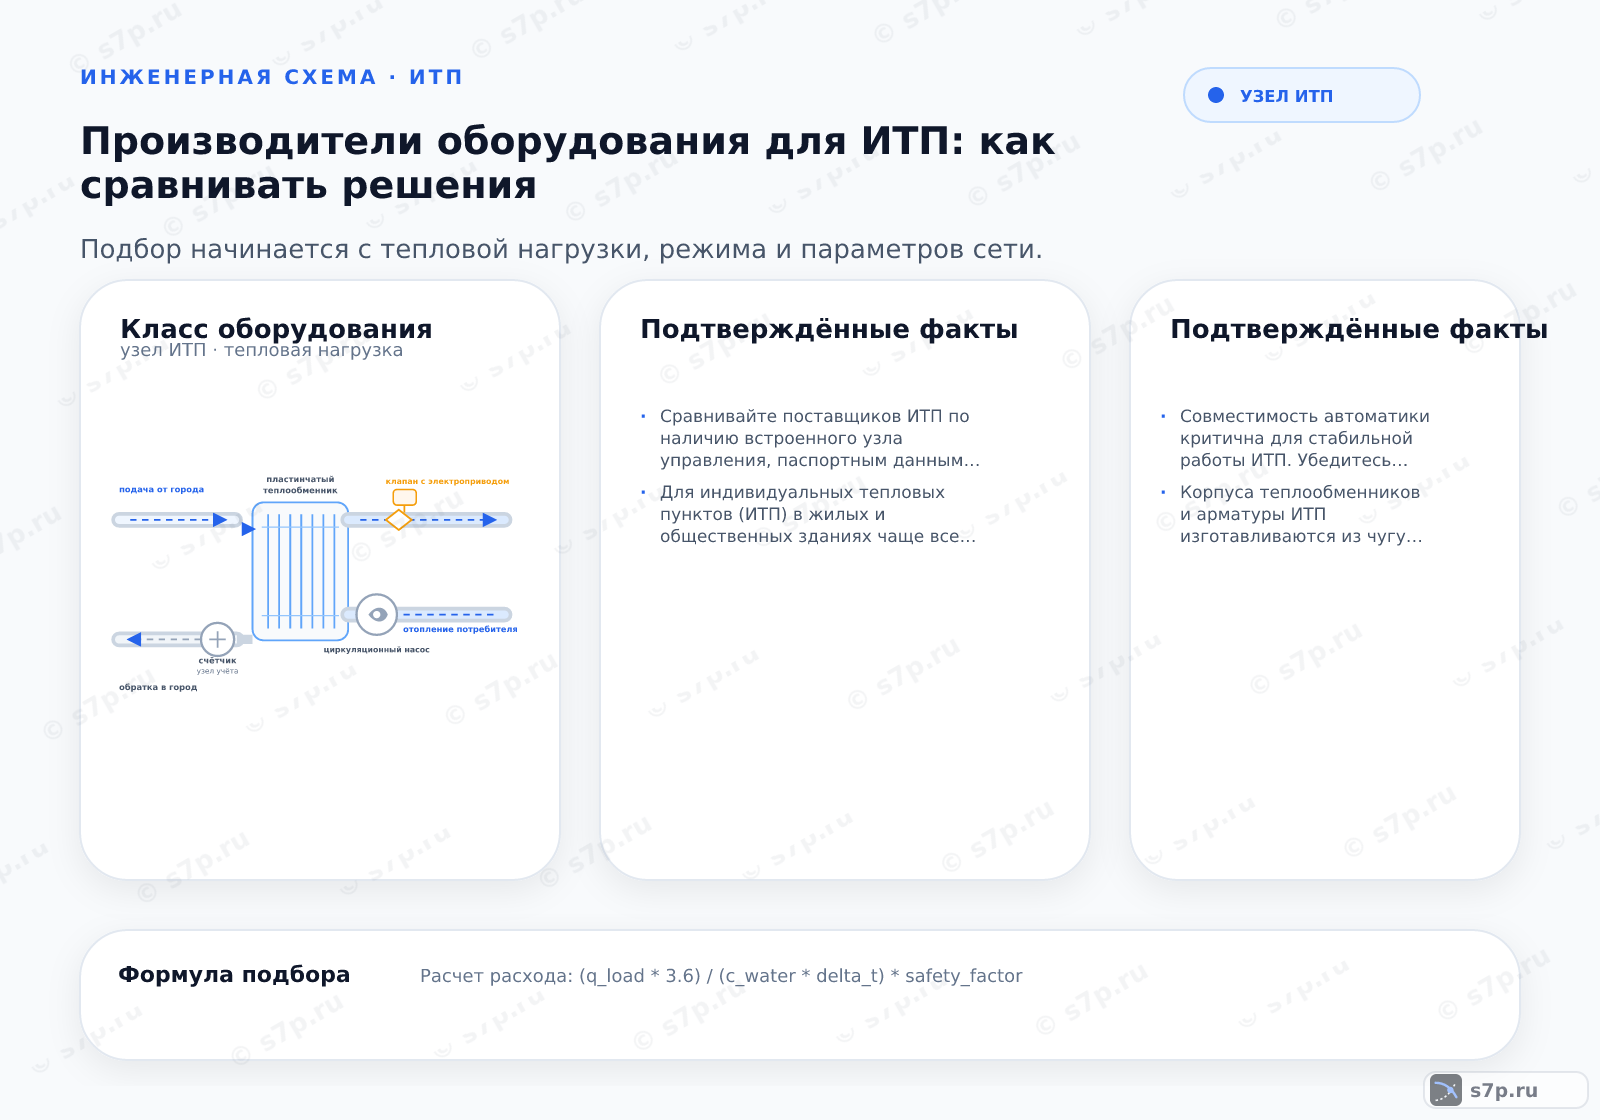Click the heat meter plus-circle icon
Image resolution: width=1600 pixels, height=1120 pixels.
[x=217, y=639]
